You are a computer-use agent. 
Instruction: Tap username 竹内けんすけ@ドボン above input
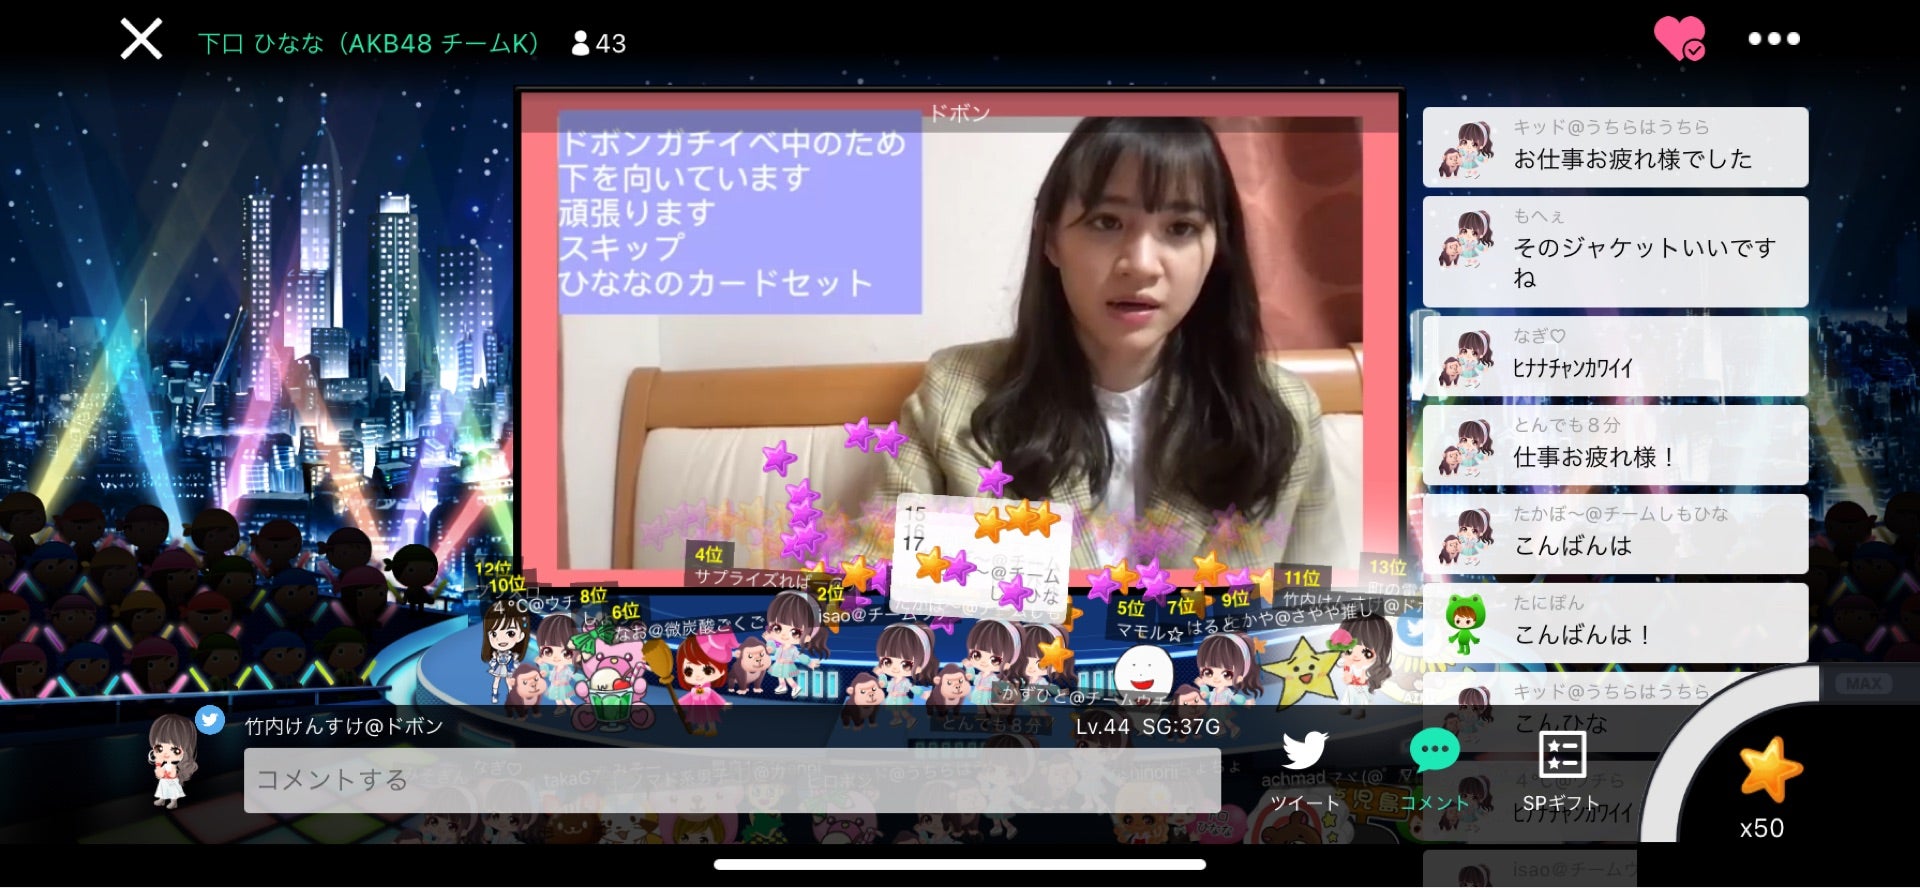point(344,726)
